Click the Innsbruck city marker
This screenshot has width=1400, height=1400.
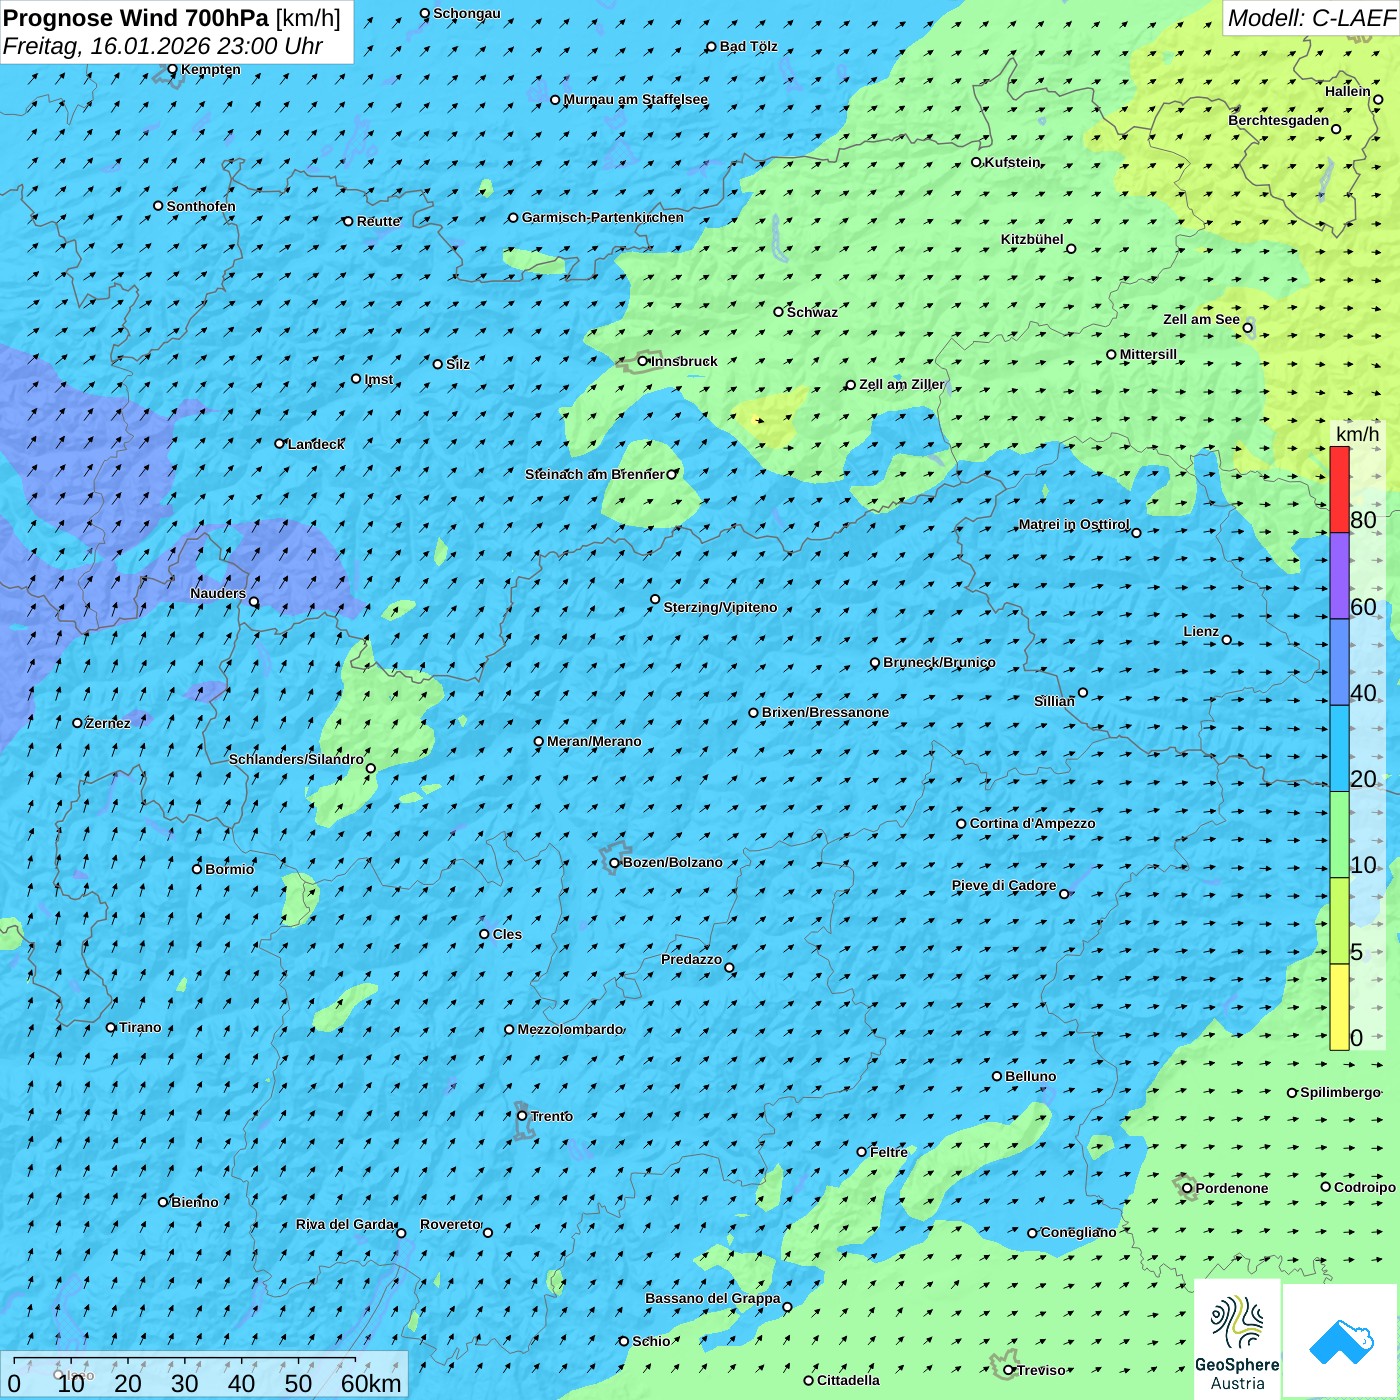tap(643, 361)
